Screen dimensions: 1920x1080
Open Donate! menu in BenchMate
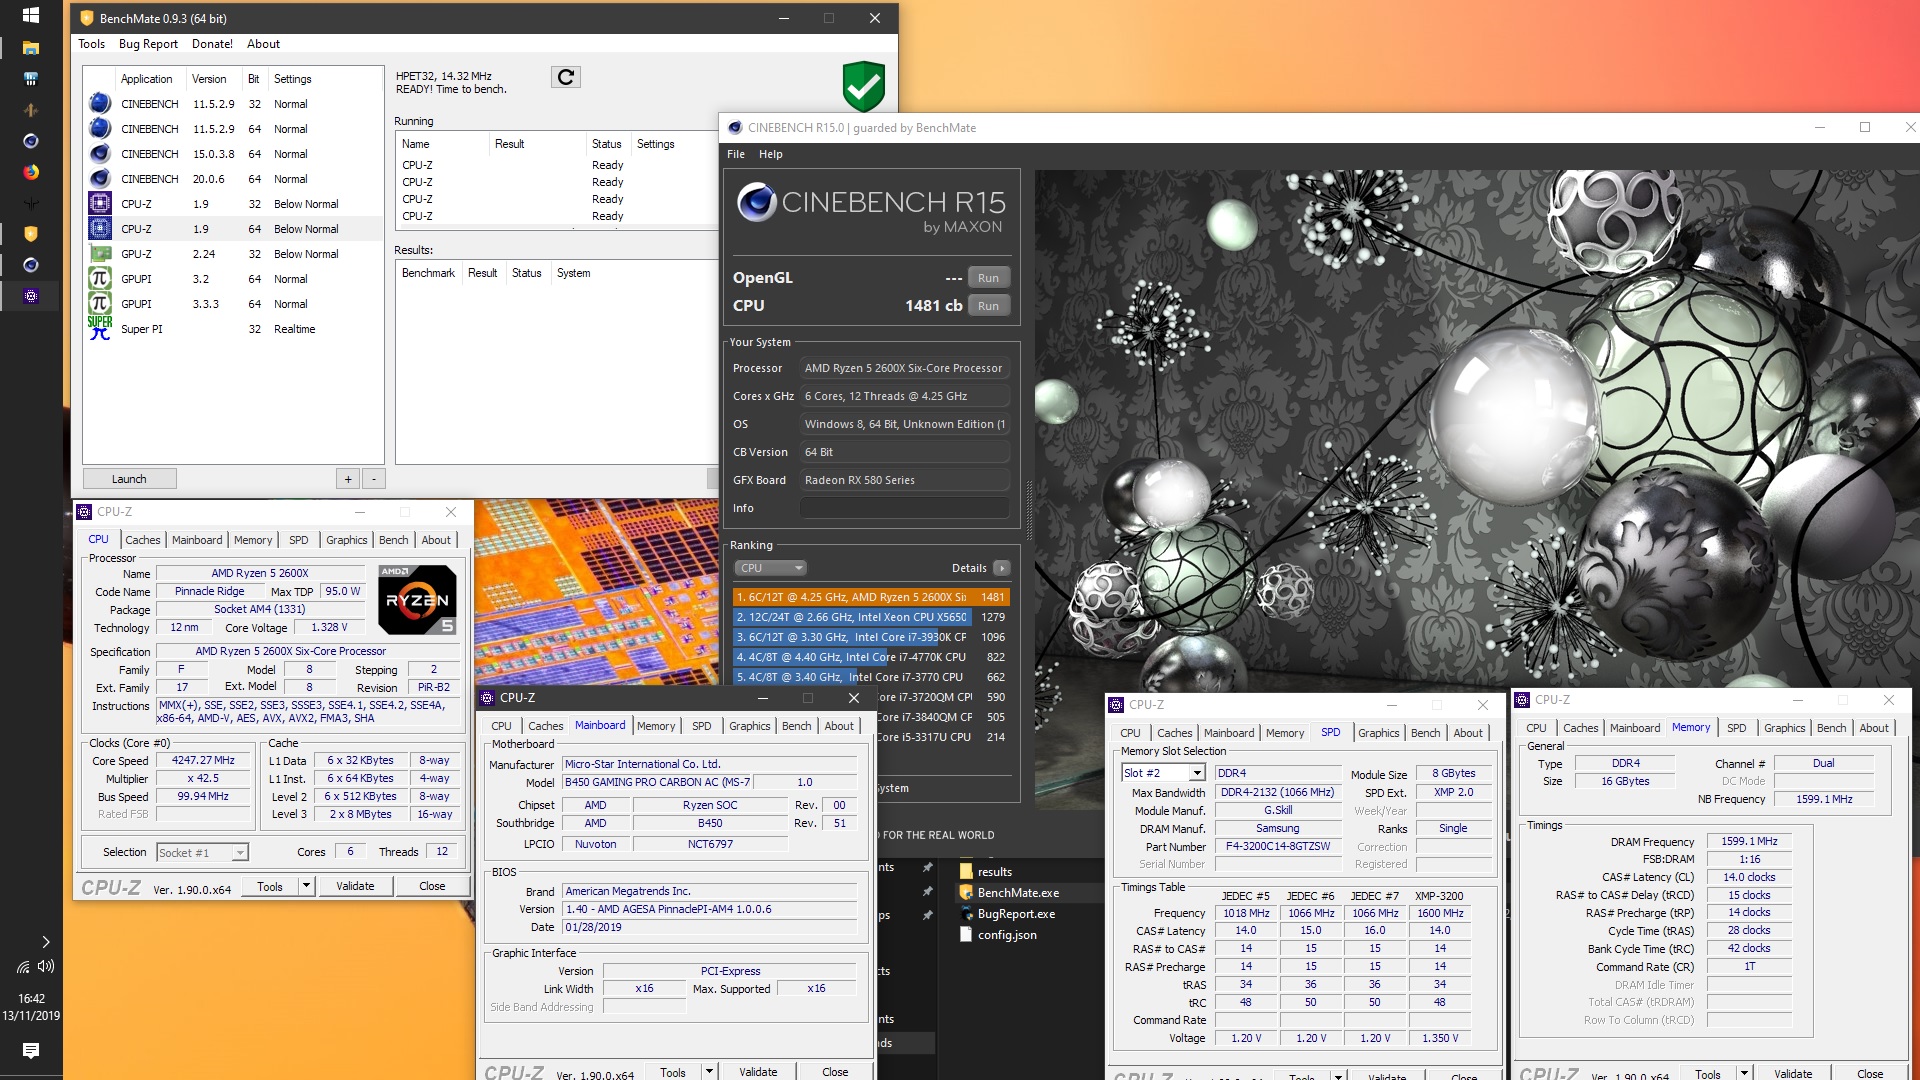(212, 44)
